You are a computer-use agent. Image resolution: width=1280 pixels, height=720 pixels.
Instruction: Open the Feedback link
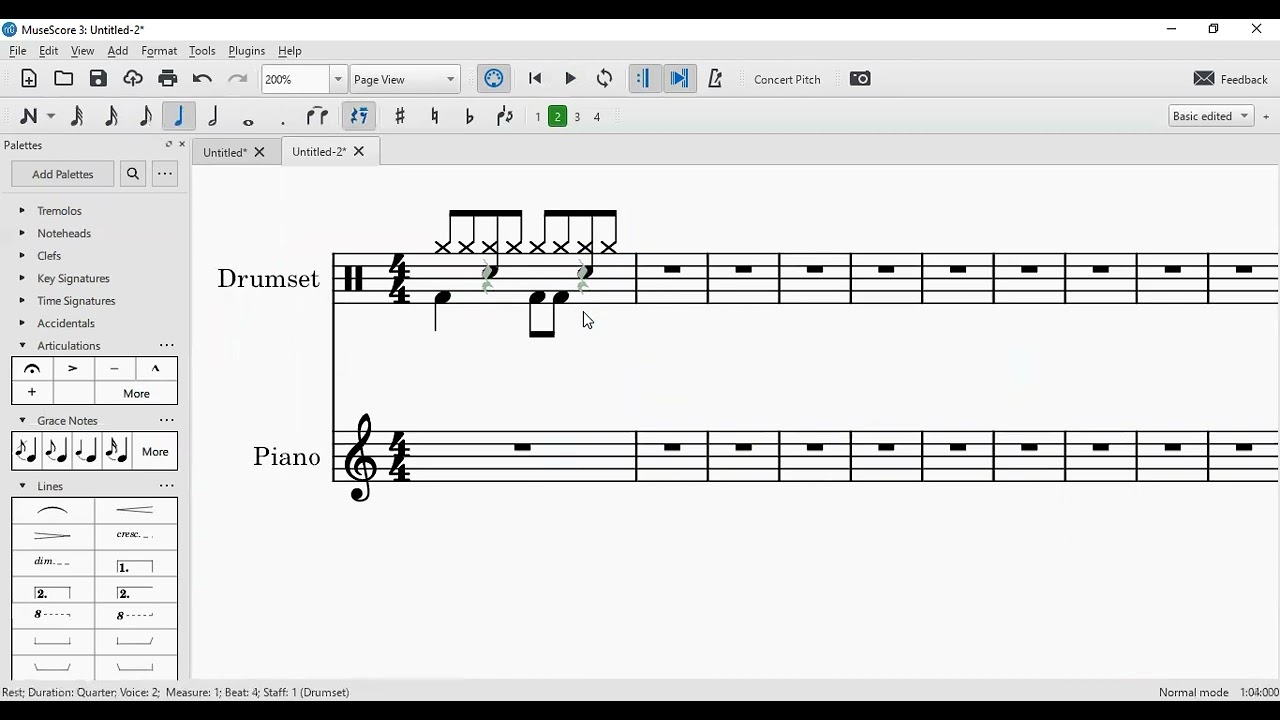click(x=1231, y=79)
